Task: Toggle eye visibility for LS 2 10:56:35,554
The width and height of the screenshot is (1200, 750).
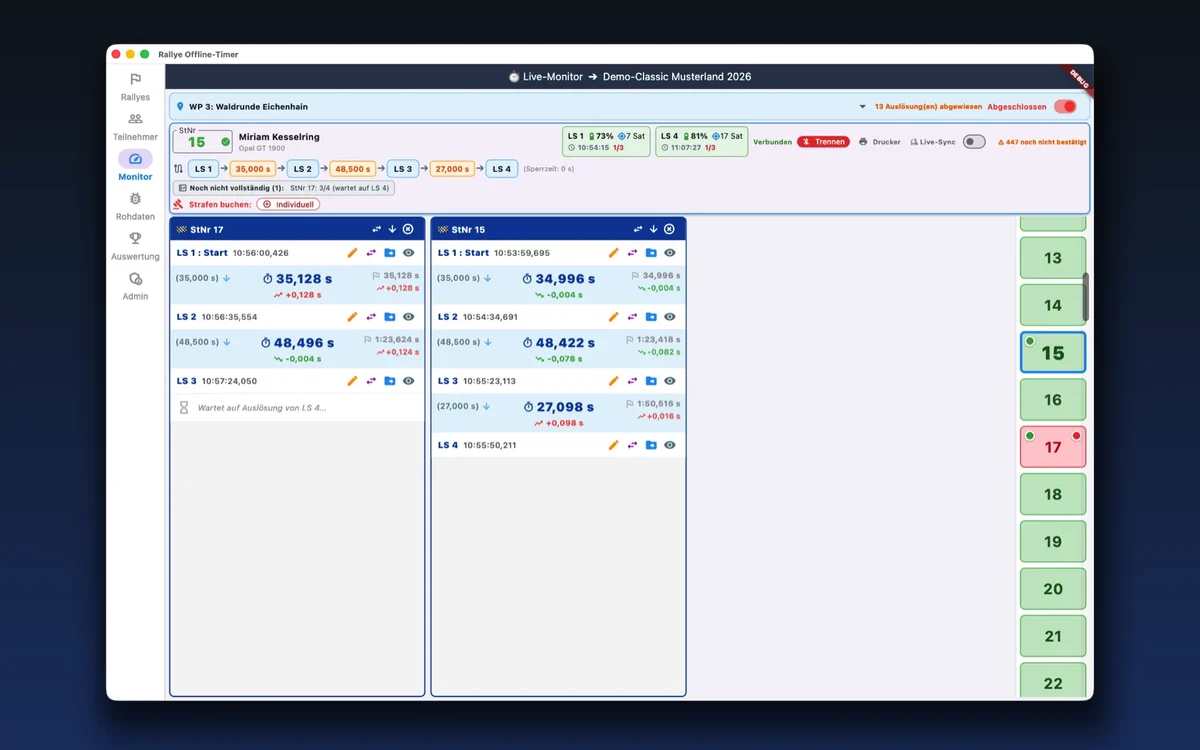Action: 408,317
